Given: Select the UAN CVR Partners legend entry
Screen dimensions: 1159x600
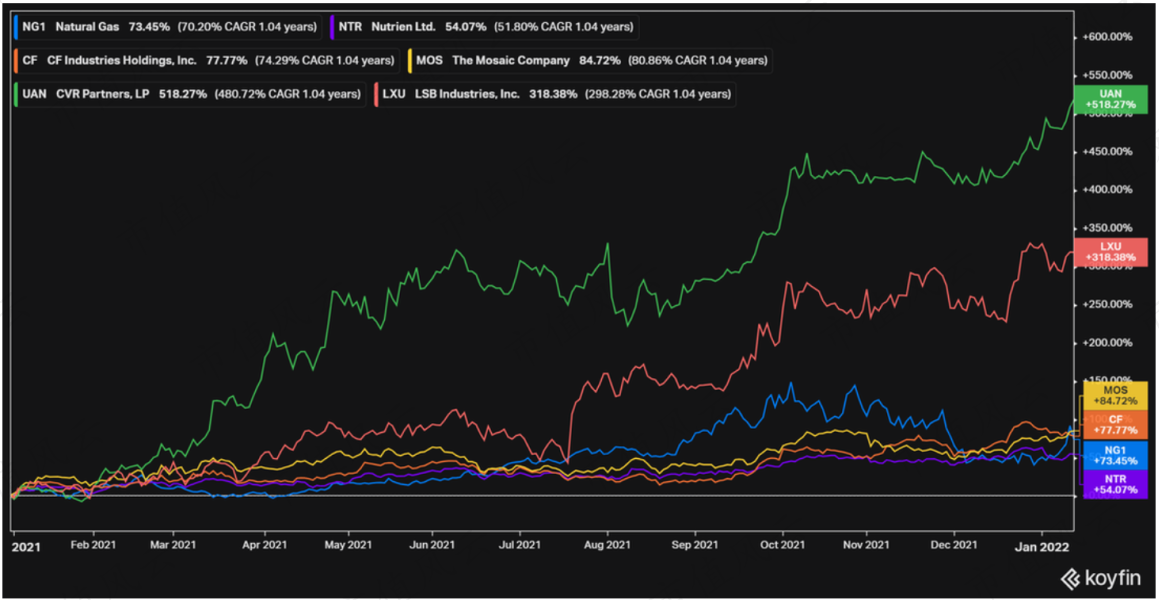Looking at the screenshot, I should click(188, 94).
